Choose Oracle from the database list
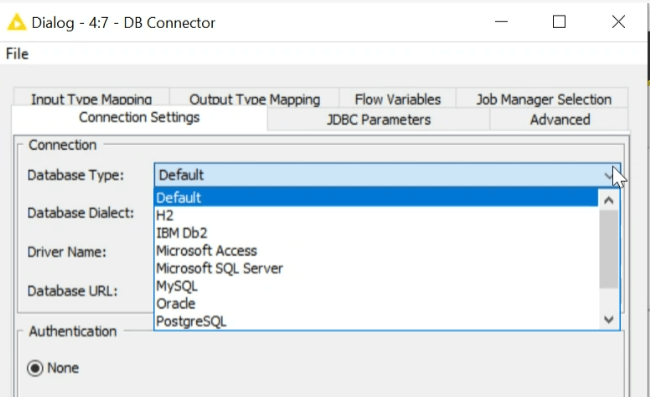The image size is (650, 397). click(376, 304)
